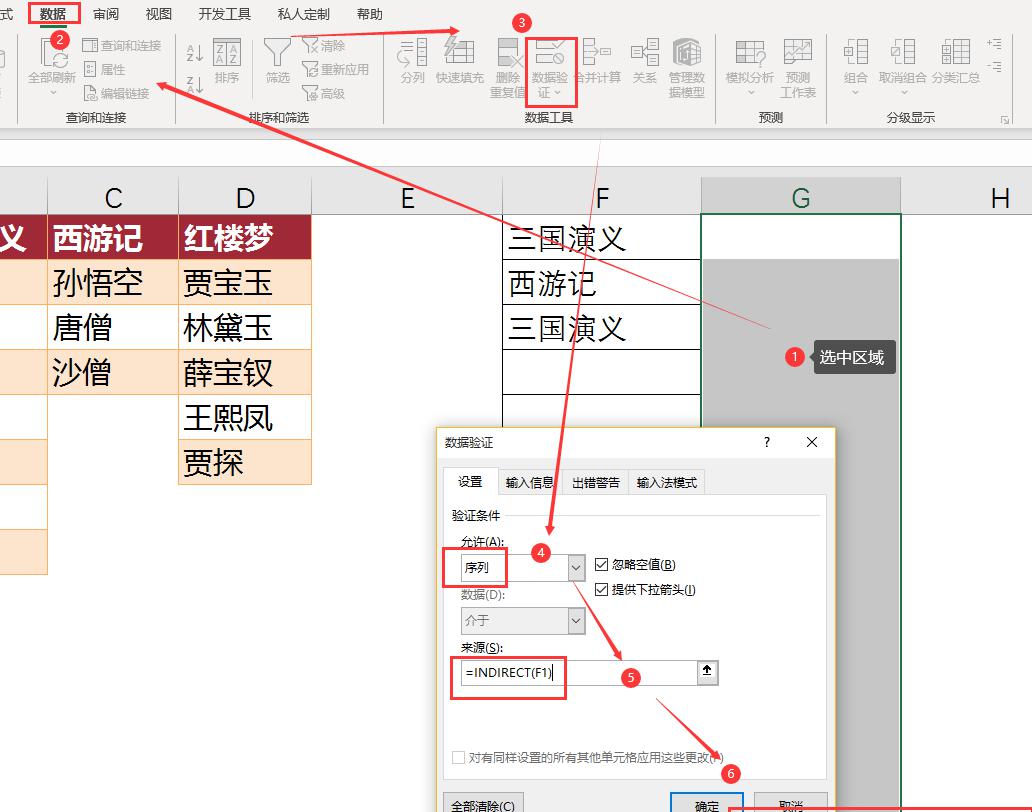Click the 来源 formula input field

point(579,672)
